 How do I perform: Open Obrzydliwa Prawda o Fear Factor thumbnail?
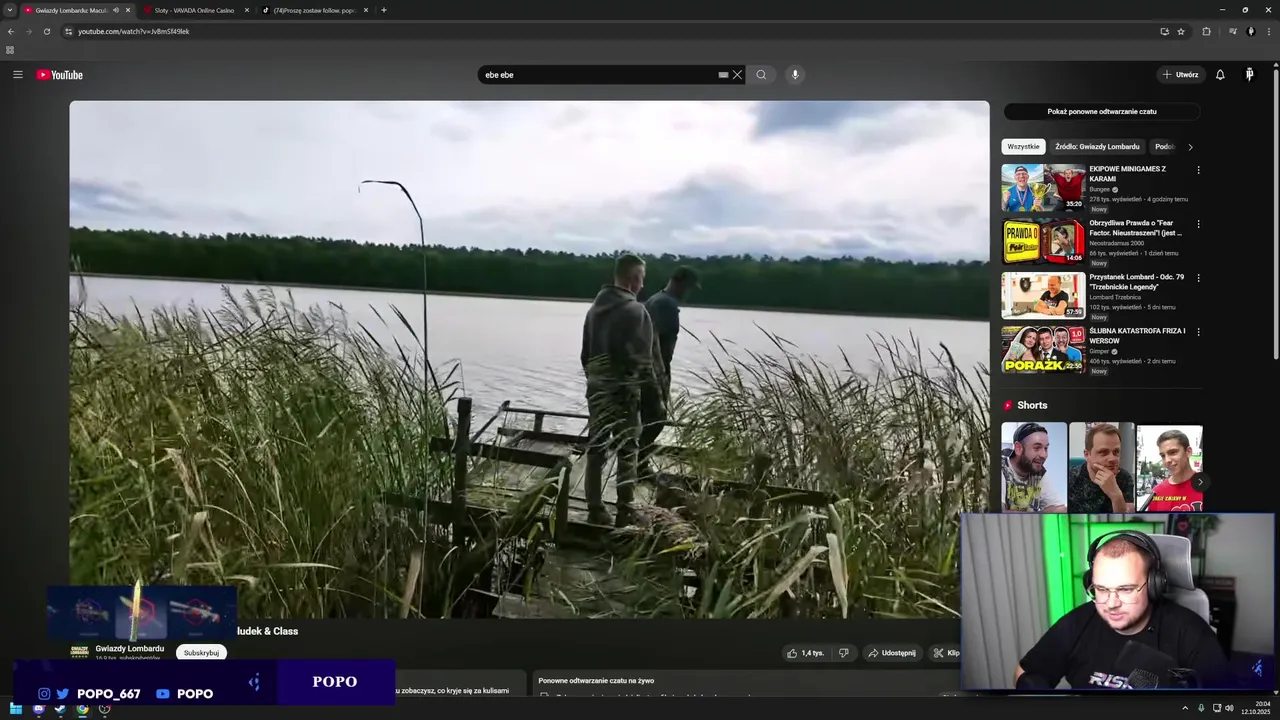coord(1043,241)
